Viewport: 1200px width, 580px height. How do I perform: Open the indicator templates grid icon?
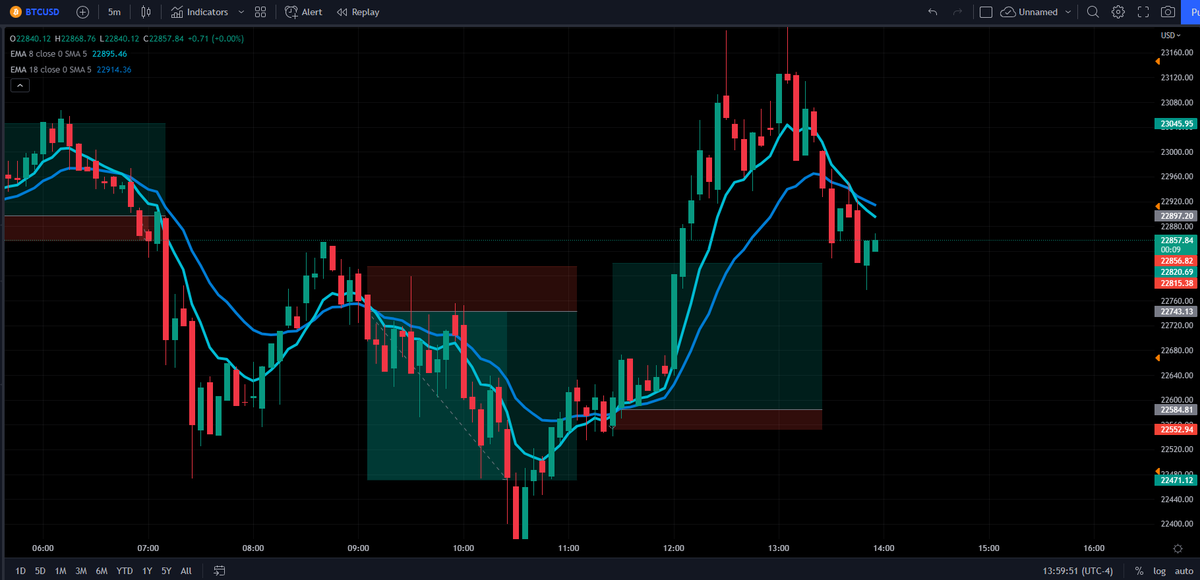(x=260, y=12)
